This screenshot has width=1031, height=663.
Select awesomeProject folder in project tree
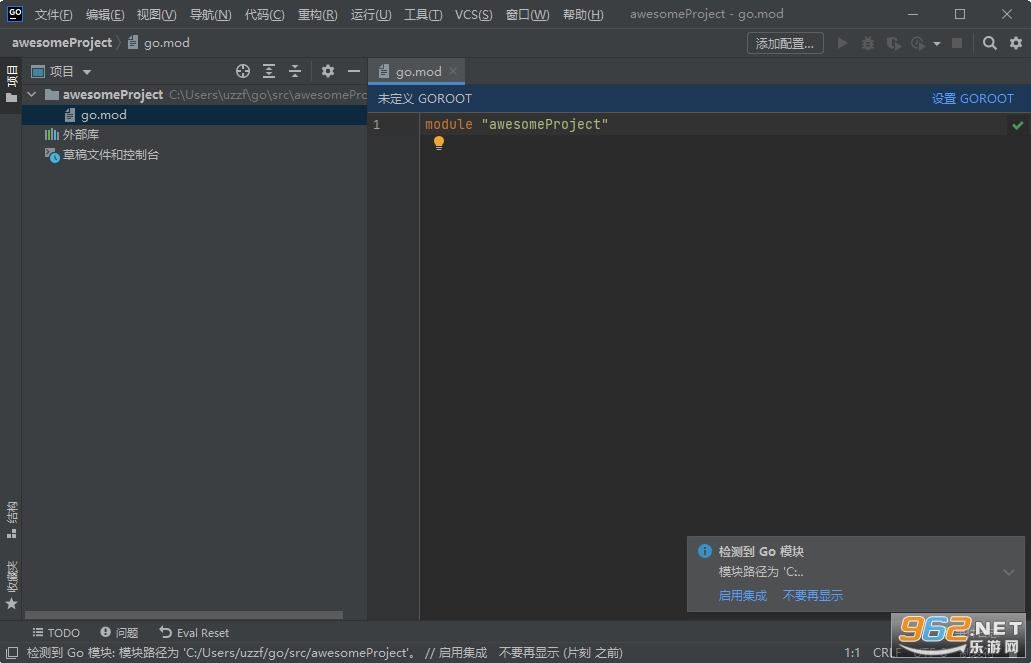pyautogui.click(x=112, y=95)
